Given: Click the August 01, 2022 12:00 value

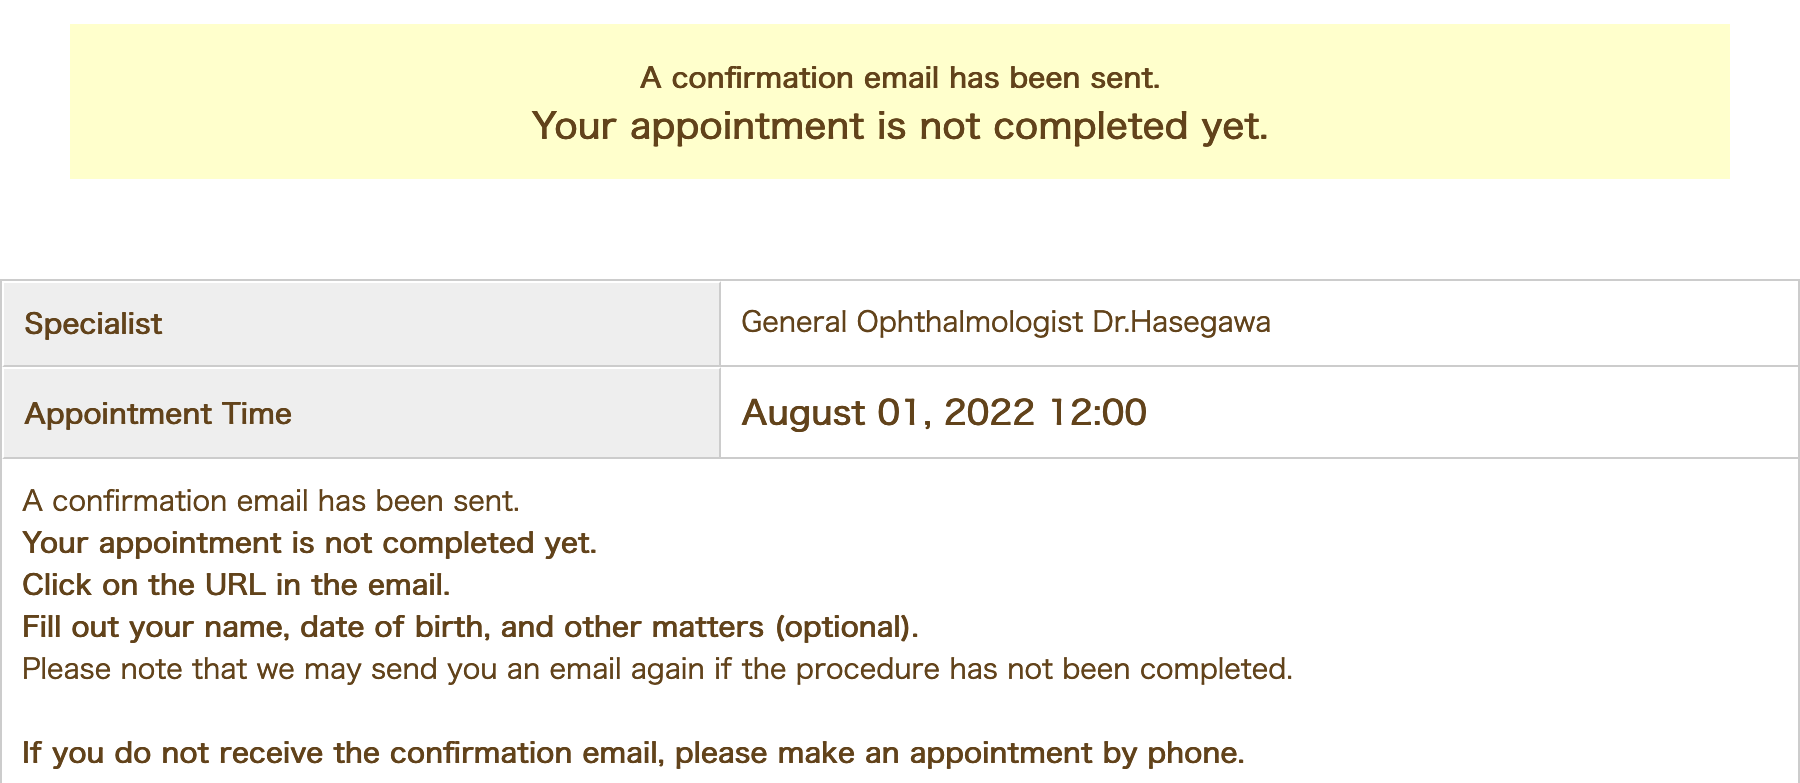Looking at the screenshot, I should (944, 412).
